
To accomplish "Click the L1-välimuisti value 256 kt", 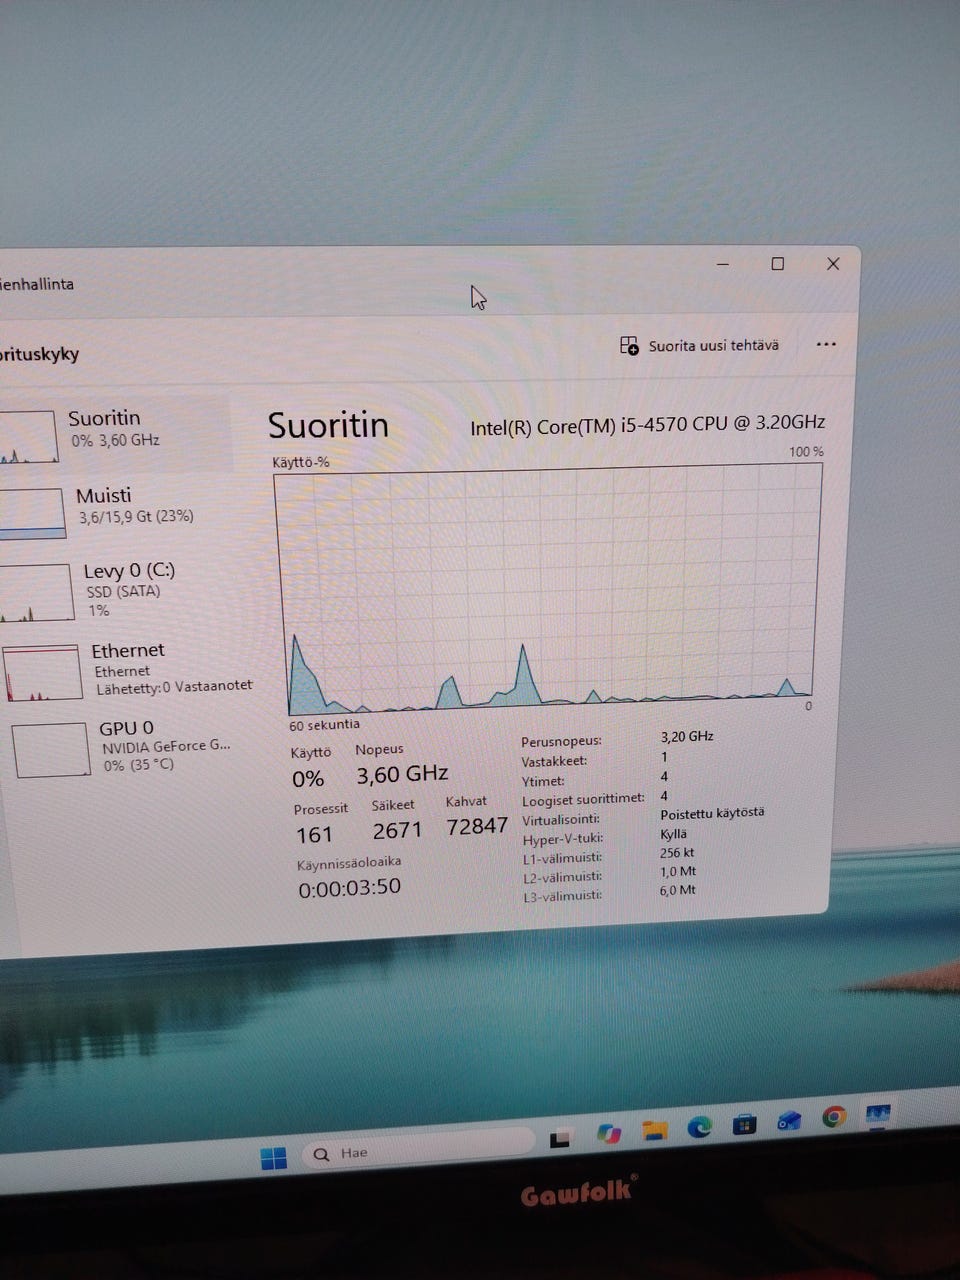I will click(677, 853).
